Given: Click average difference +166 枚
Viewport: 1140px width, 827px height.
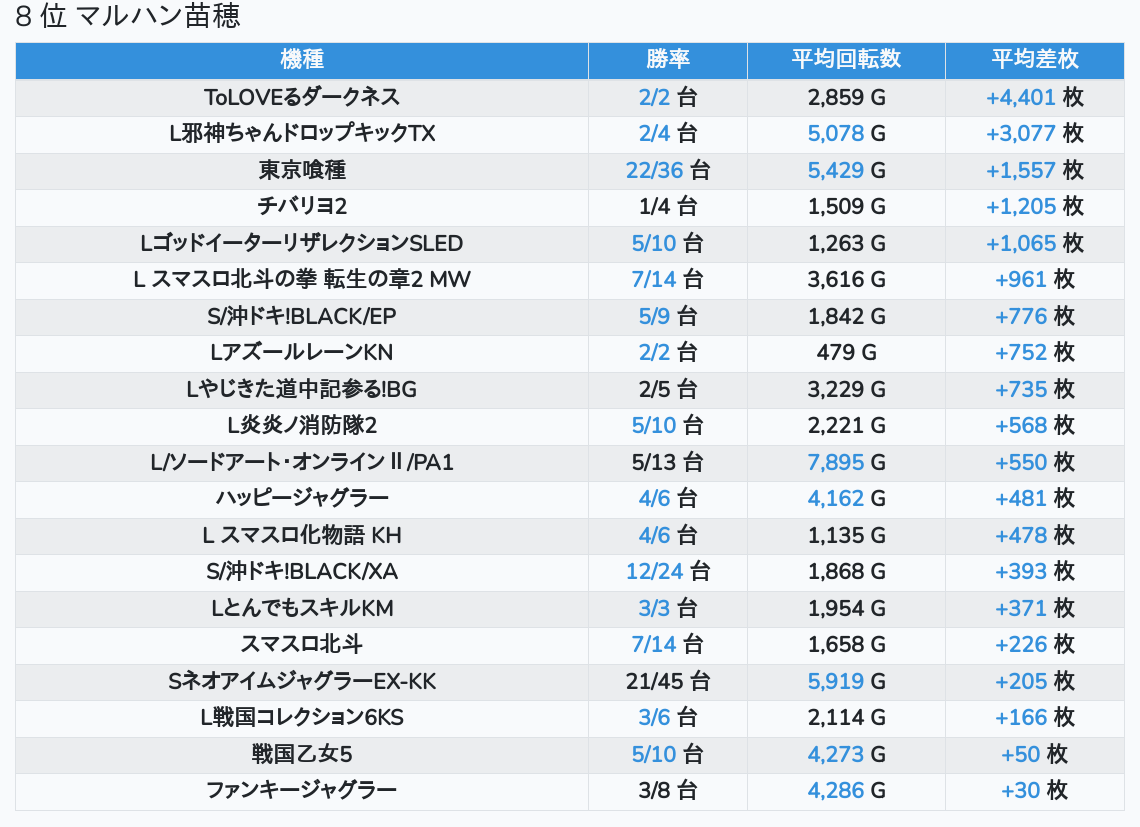Looking at the screenshot, I should [x=1035, y=718].
